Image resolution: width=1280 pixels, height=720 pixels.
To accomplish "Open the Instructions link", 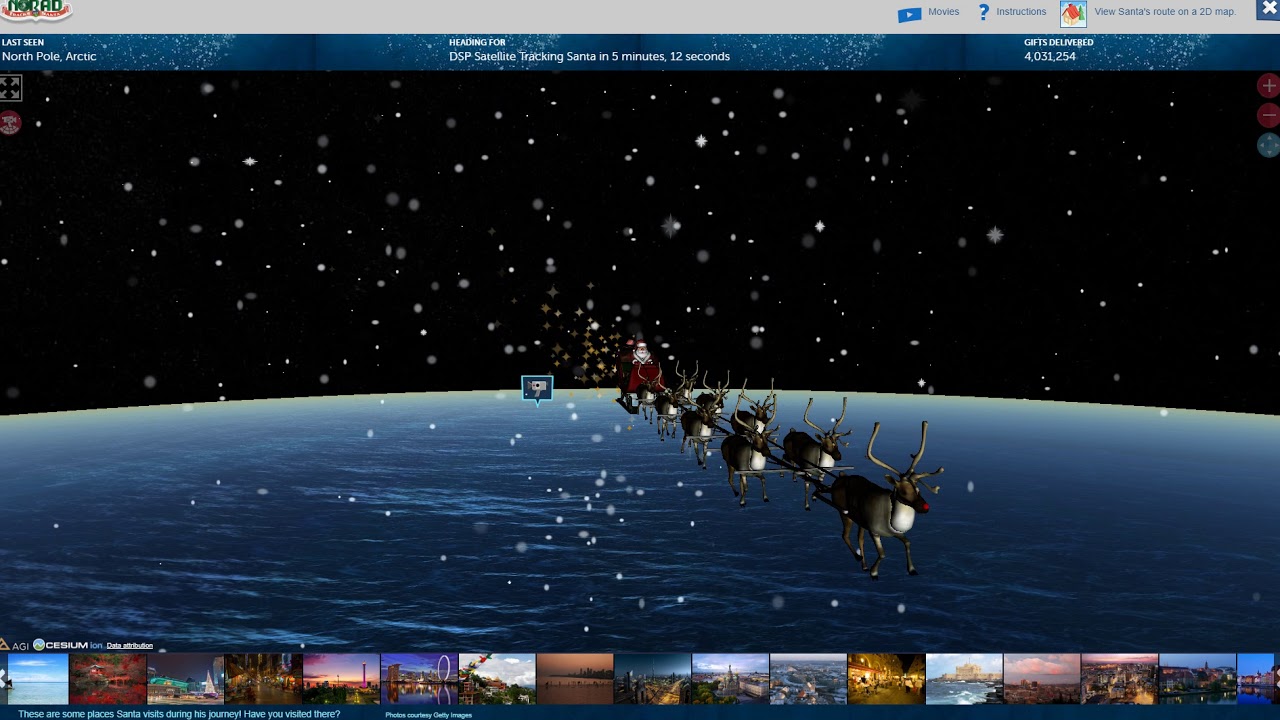I will coord(1021,12).
